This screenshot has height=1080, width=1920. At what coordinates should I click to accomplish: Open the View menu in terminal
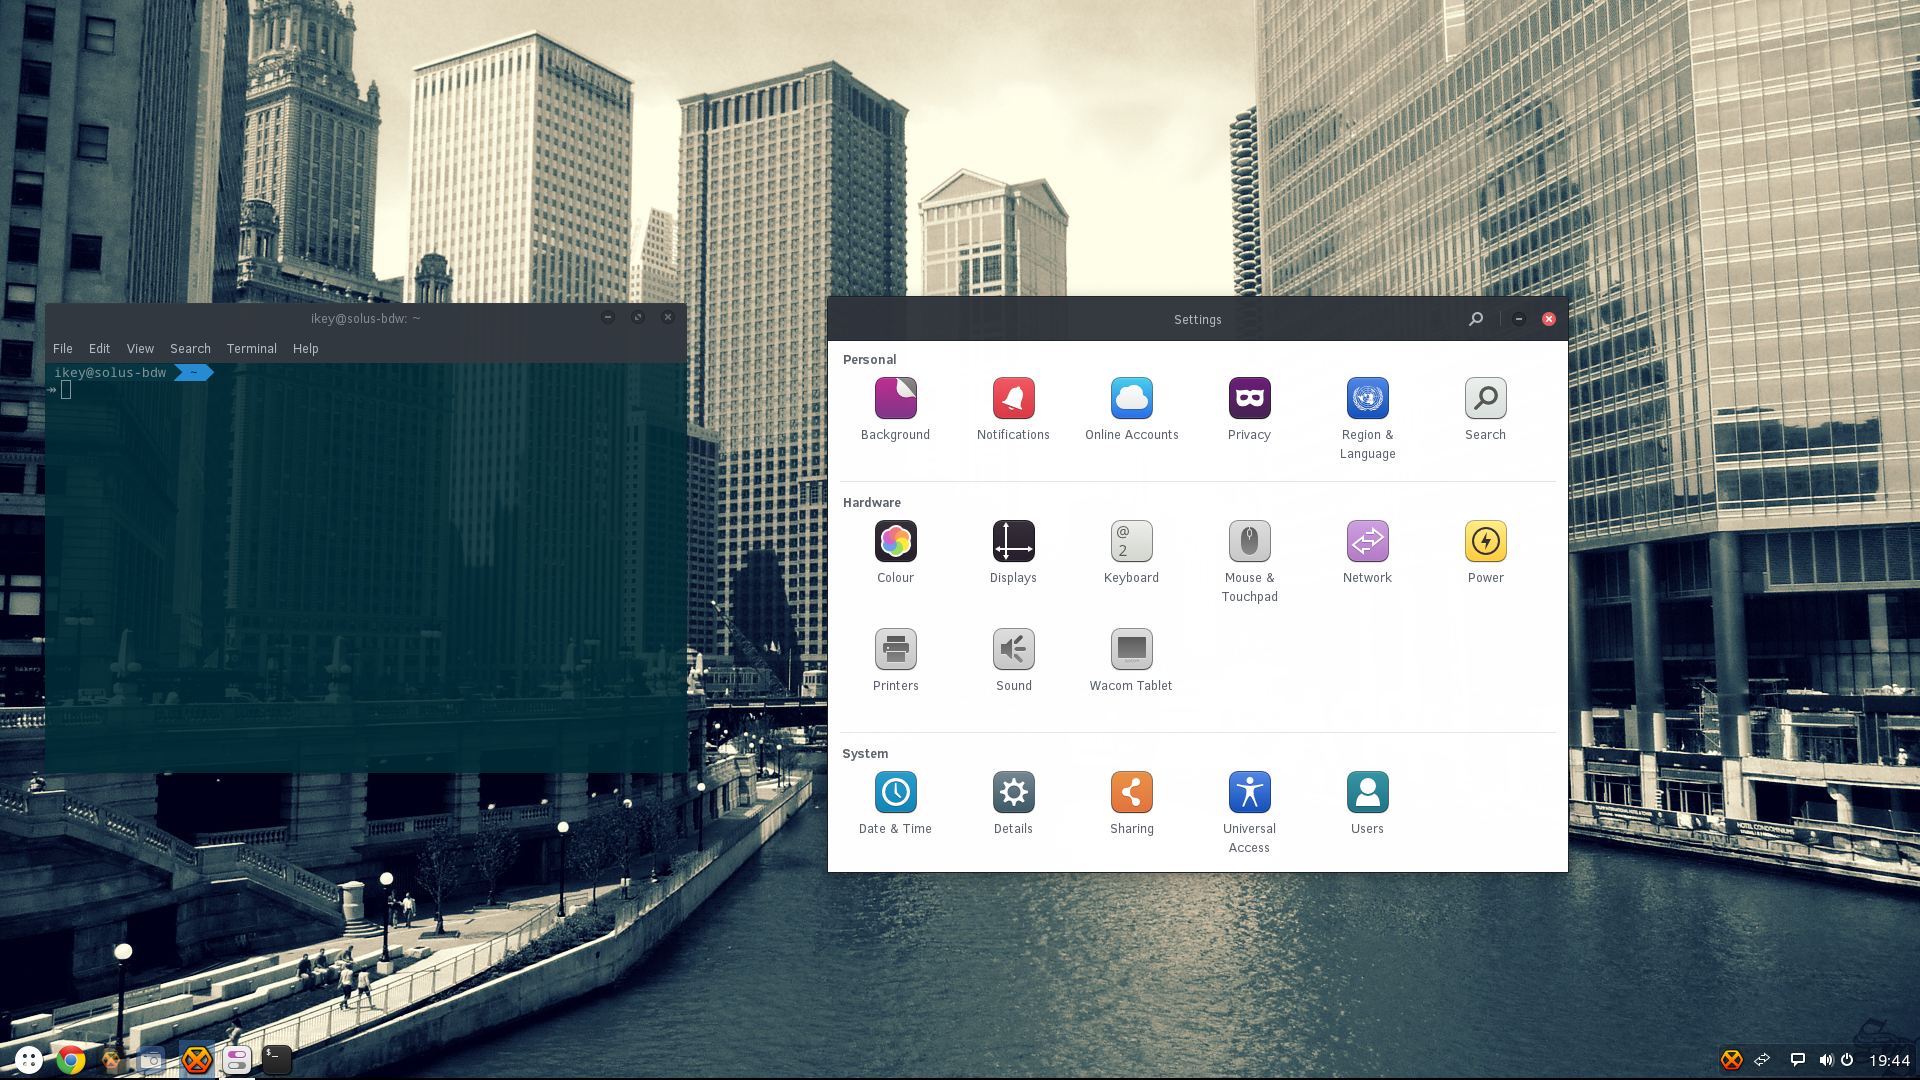coord(140,348)
